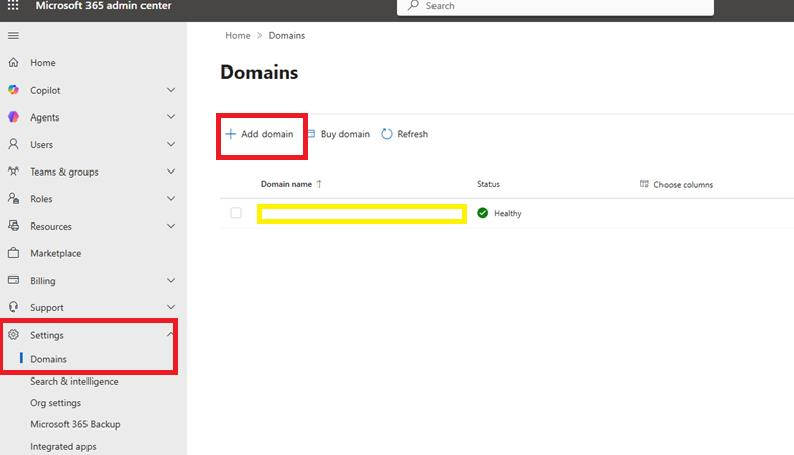Click the Billing card icon
This screenshot has height=455, width=794.
tap(14, 280)
